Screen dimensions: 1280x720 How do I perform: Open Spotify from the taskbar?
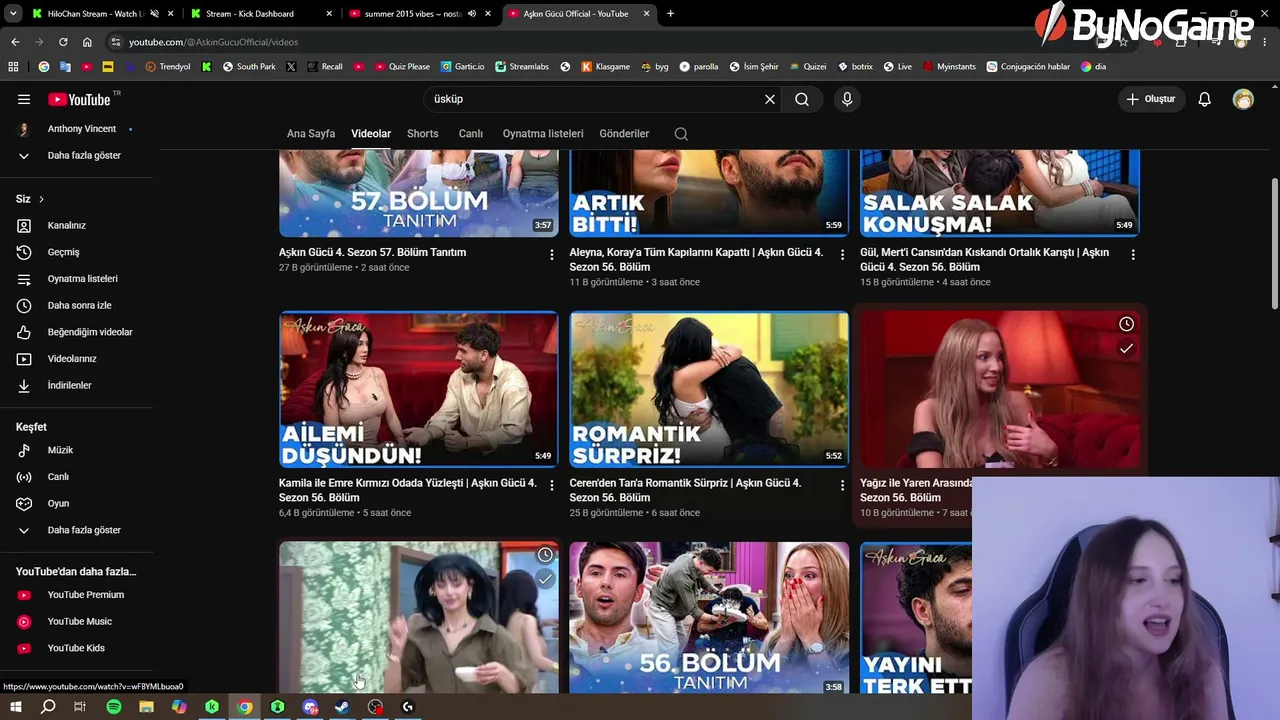pyautogui.click(x=114, y=707)
